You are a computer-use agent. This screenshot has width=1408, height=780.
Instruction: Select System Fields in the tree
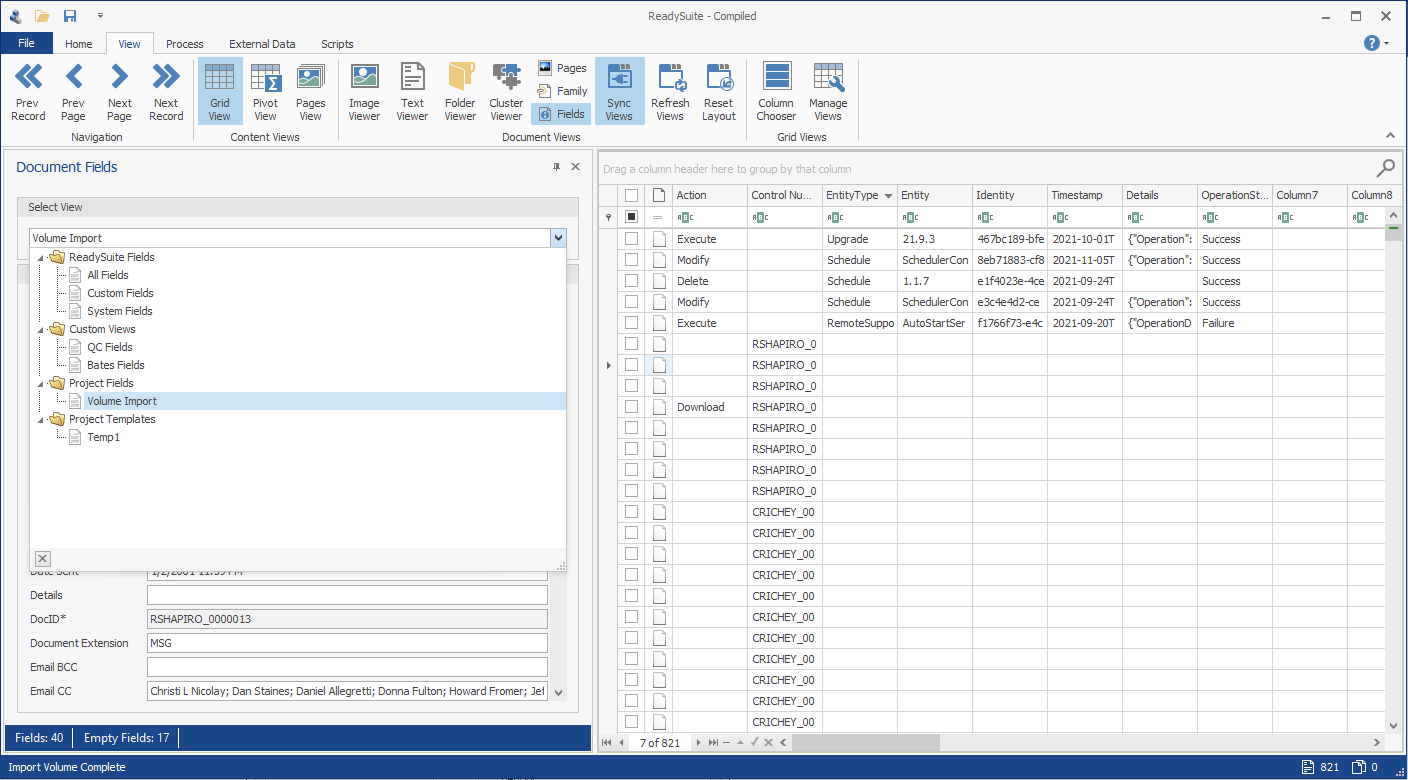(x=120, y=311)
